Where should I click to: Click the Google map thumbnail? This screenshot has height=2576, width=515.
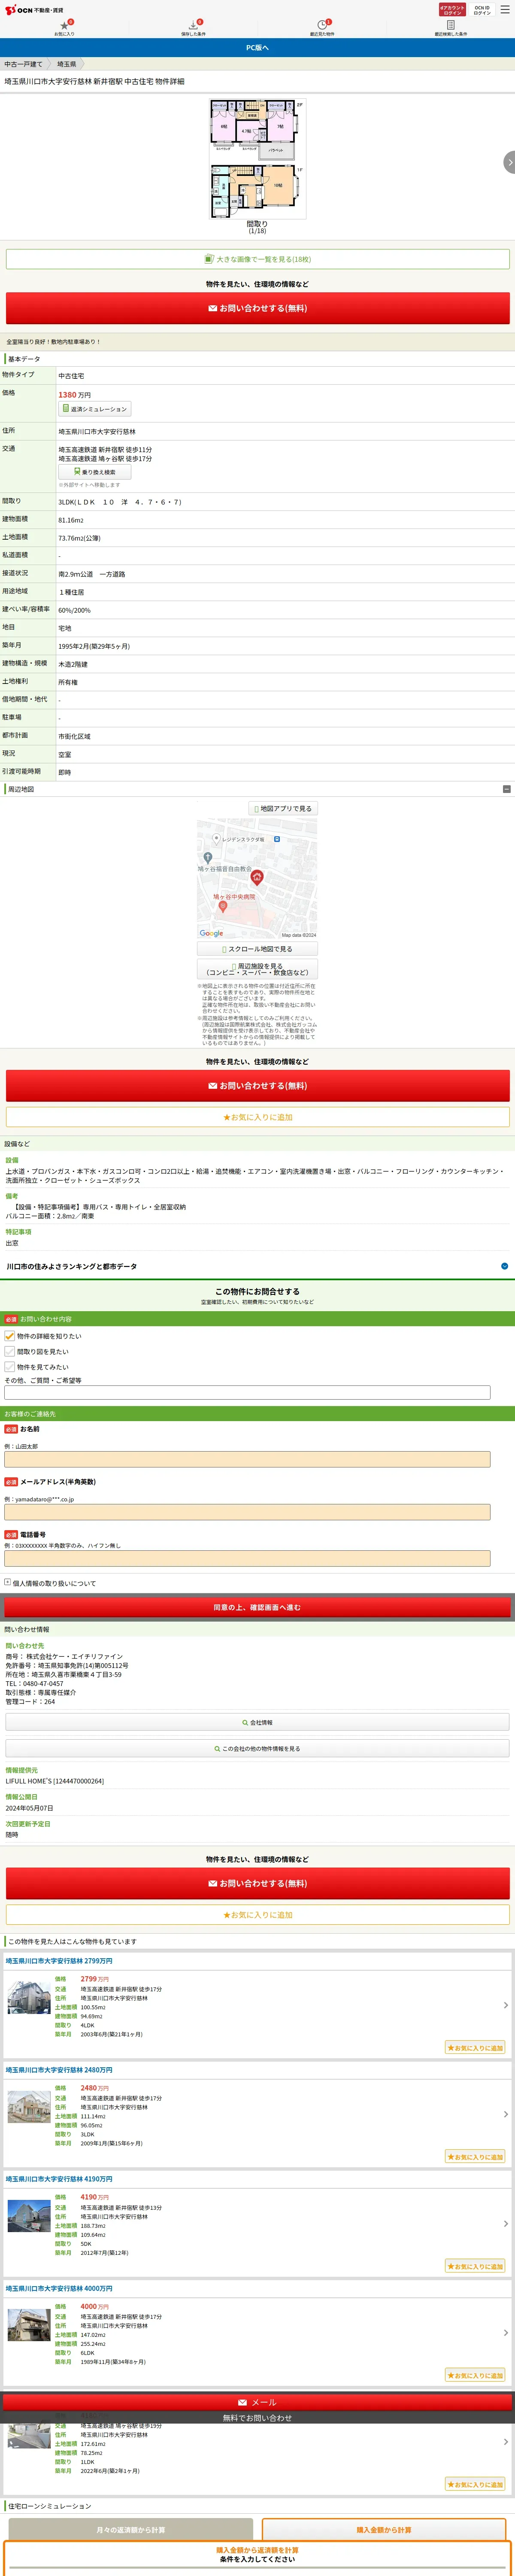[257, 878]
